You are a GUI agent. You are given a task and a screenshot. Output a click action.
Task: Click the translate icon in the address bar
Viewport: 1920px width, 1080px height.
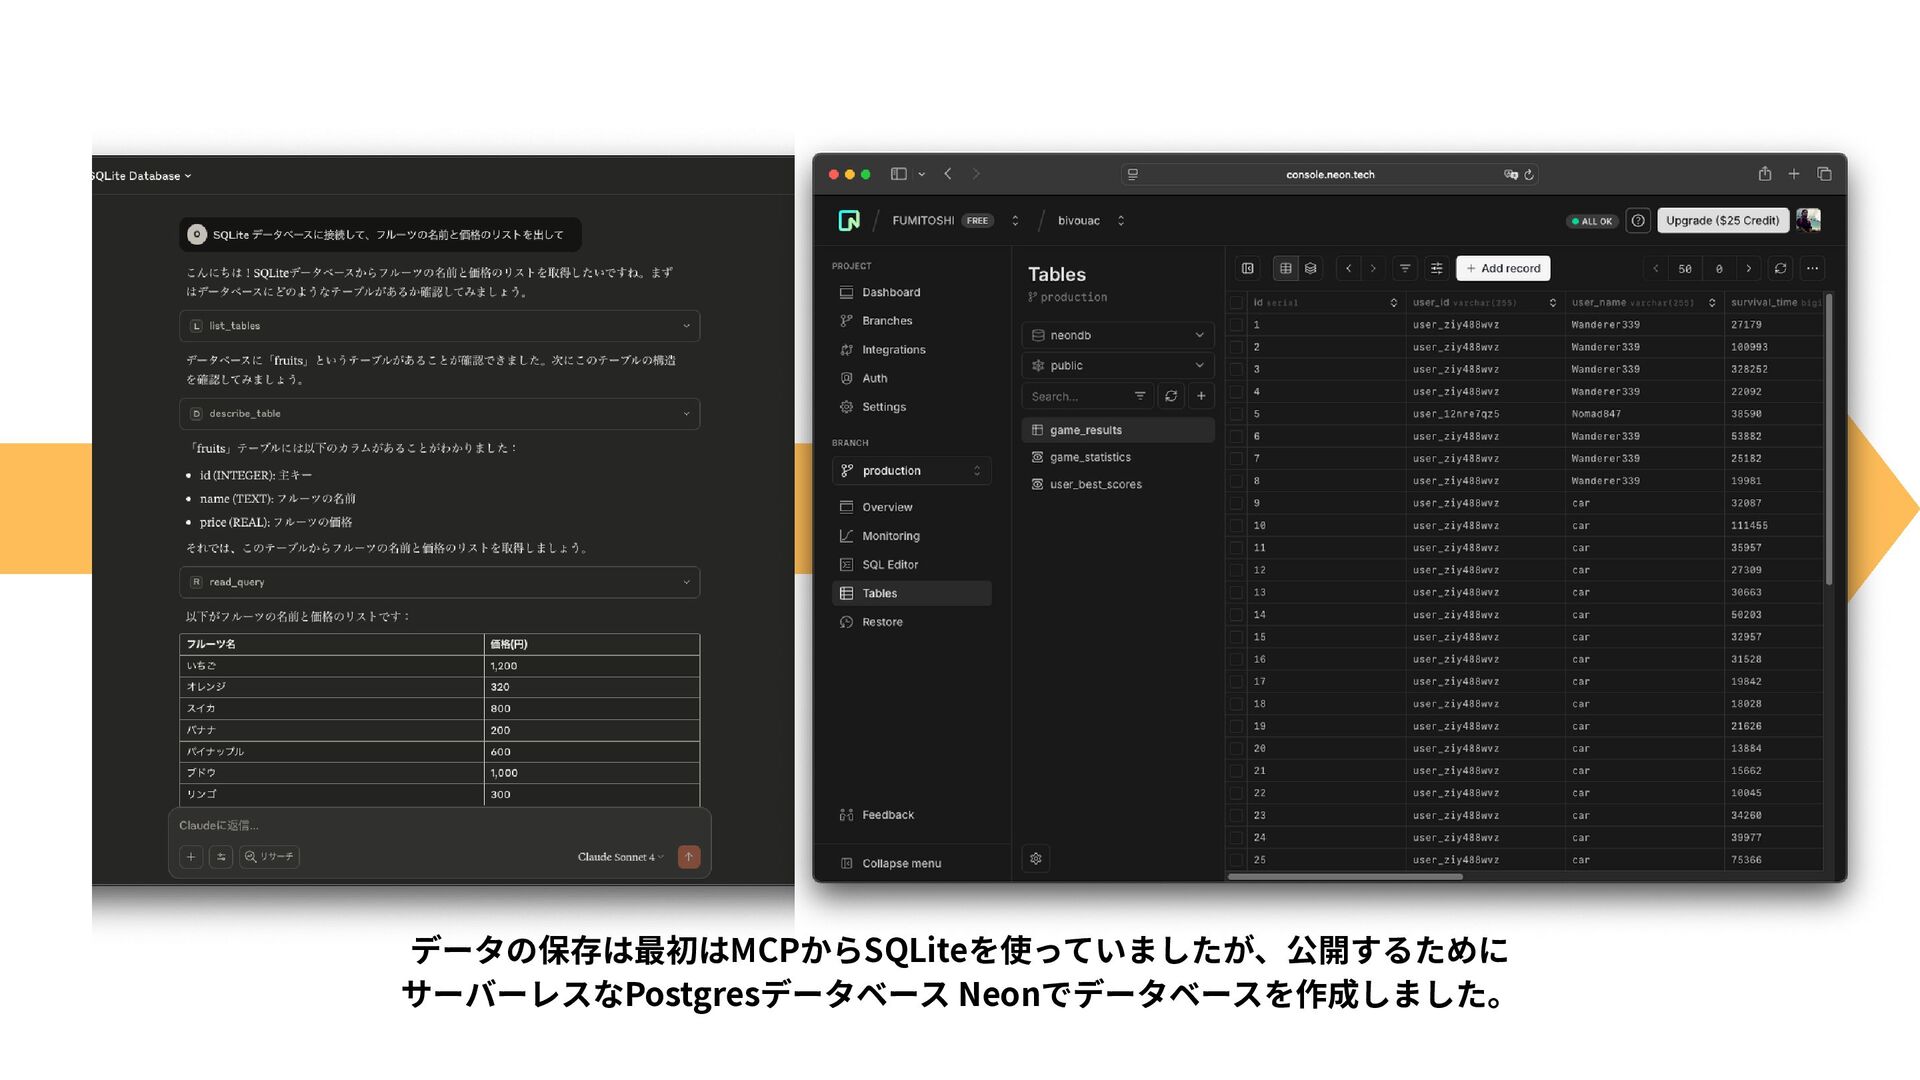click(1511, 175)
